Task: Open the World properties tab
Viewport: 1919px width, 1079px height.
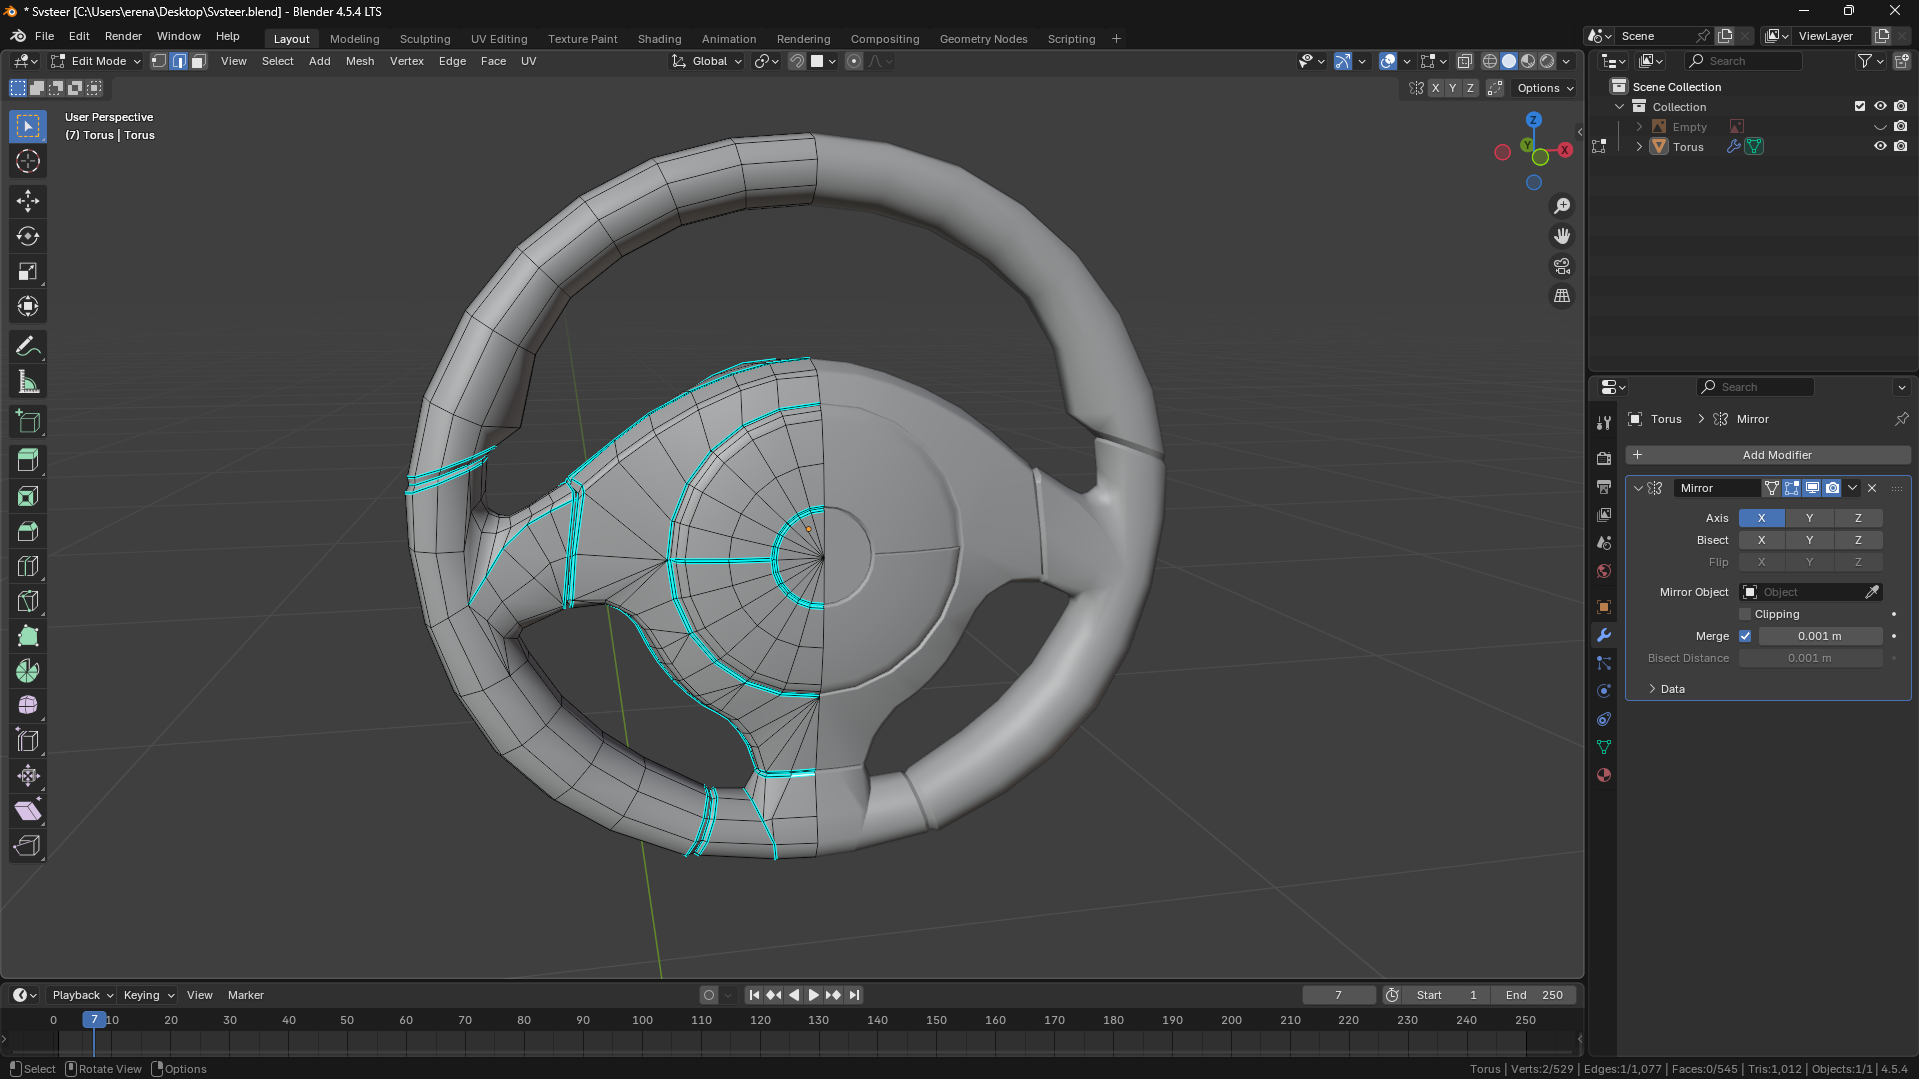Action: [1604, 571]
